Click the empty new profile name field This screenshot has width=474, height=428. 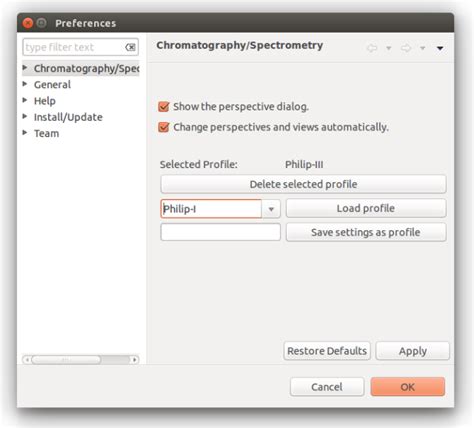pos(220,232)
